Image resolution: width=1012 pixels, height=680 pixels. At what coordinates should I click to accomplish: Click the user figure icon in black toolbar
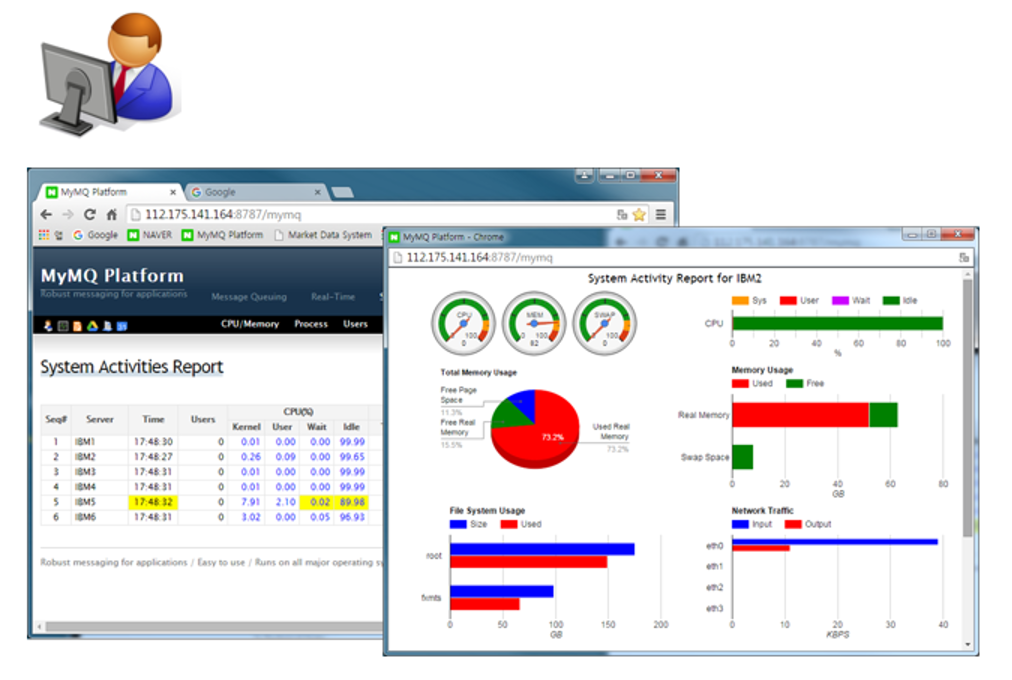click(x=48, y=326)
